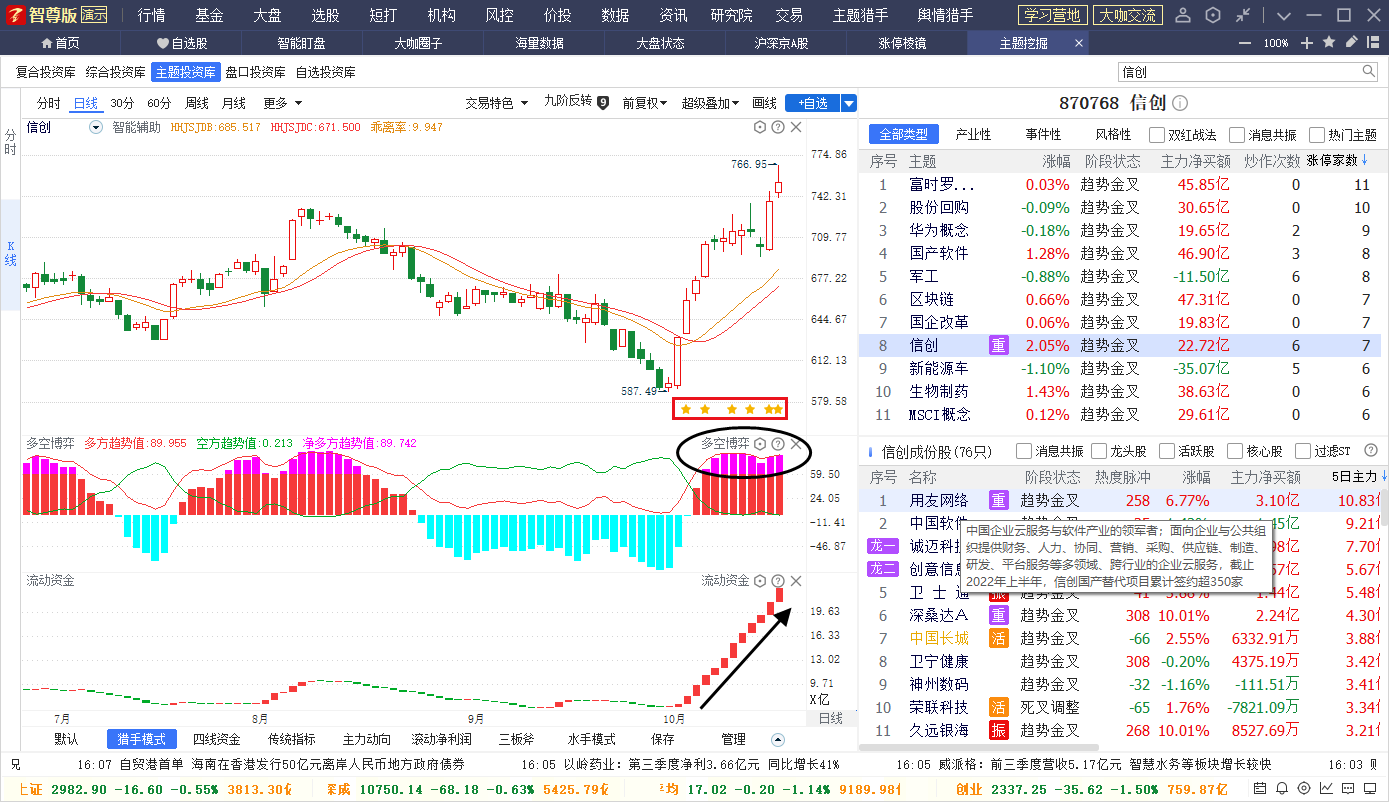Switch to the 涨停榜镜 tab

click(x=902, y=43)
